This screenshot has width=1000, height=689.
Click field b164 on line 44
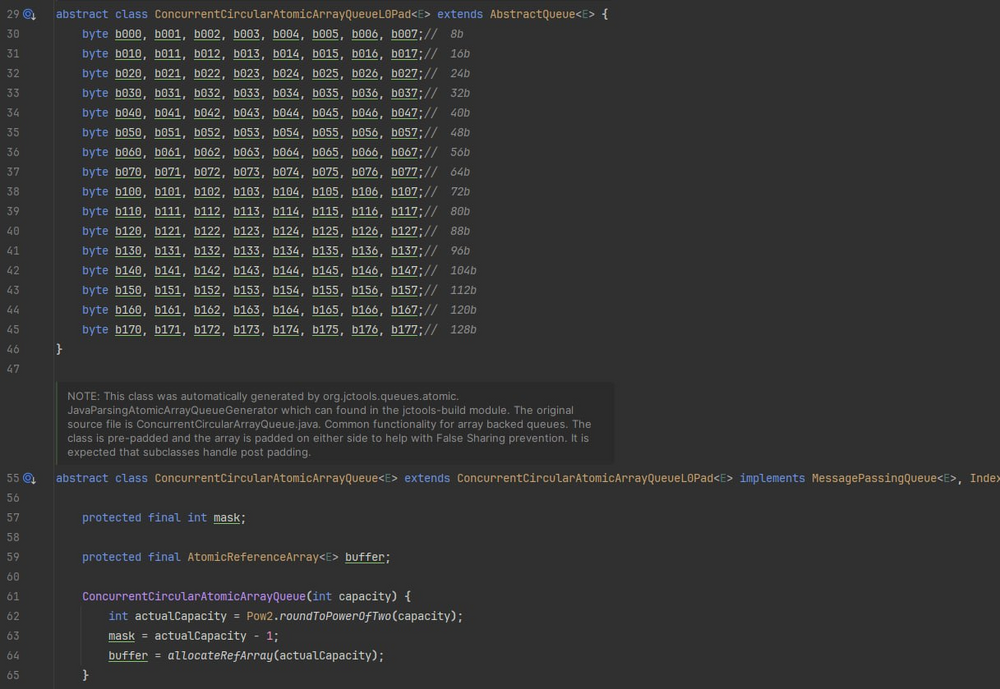point(286,310)
